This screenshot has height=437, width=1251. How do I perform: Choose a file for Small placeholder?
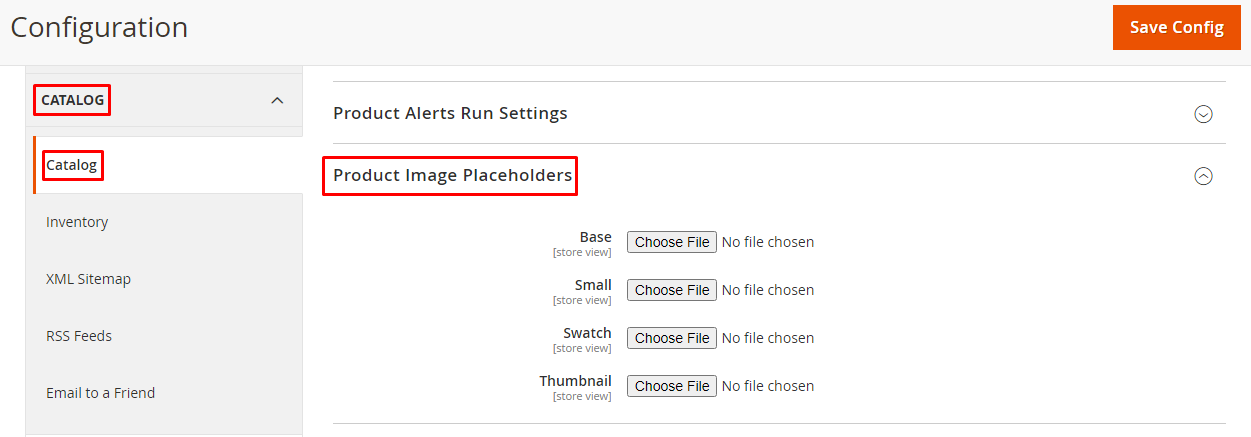point(672,290)
